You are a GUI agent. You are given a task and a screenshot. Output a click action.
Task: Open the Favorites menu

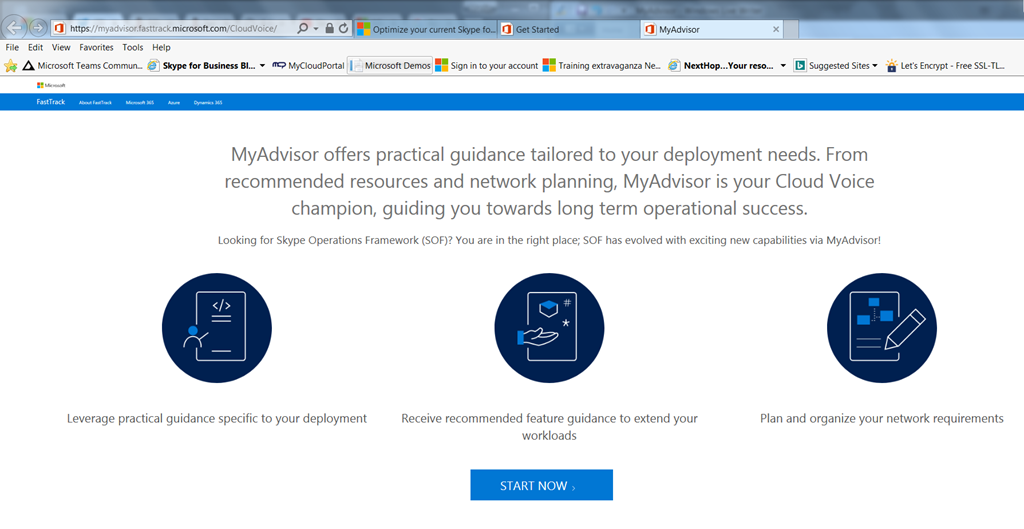point(96,47)
